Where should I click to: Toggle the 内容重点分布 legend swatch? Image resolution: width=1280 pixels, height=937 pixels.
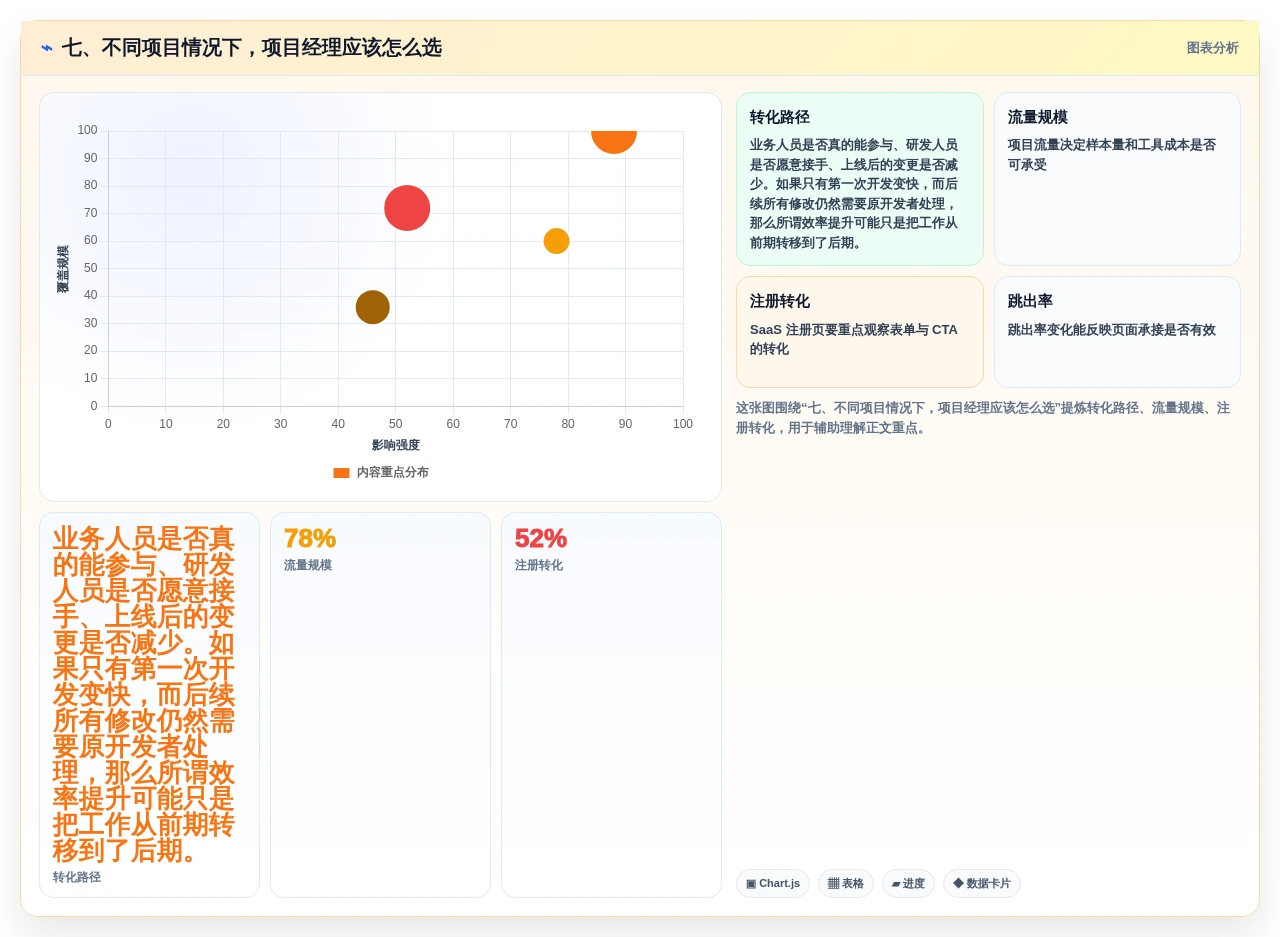click(x=341, y=473)
